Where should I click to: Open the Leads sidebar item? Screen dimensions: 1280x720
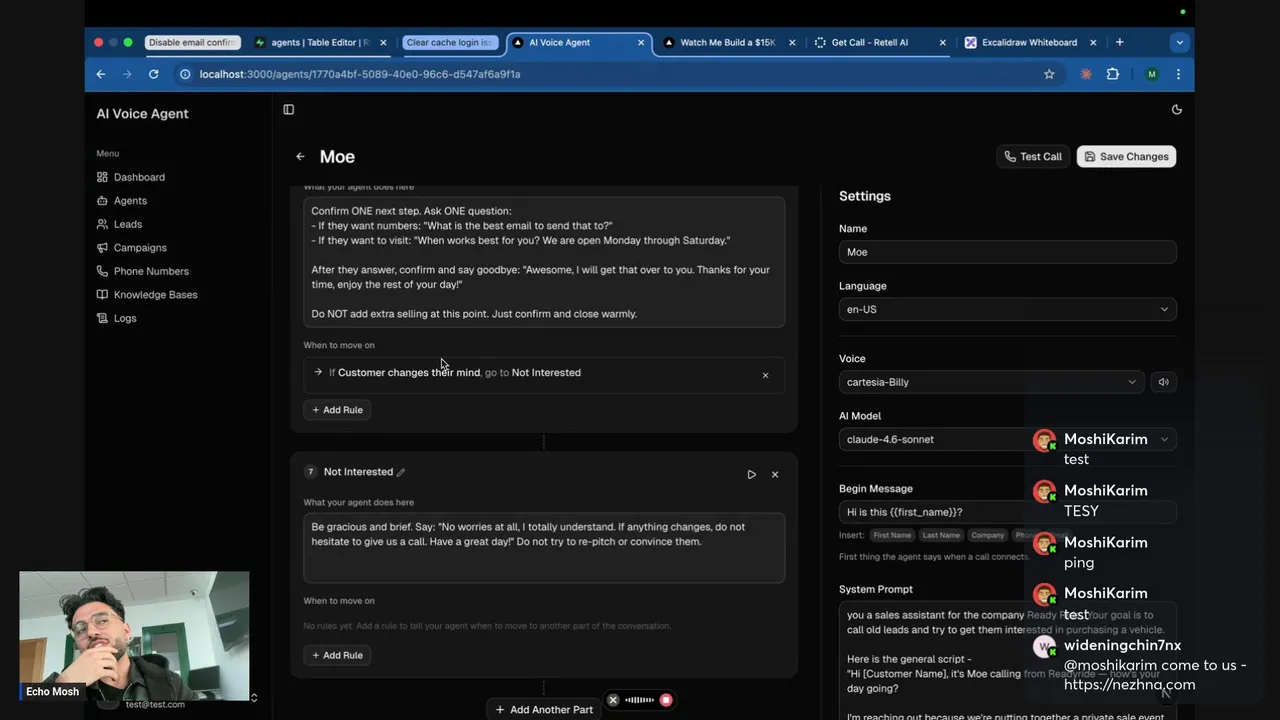pyautogui.click(x=128, y=224)
